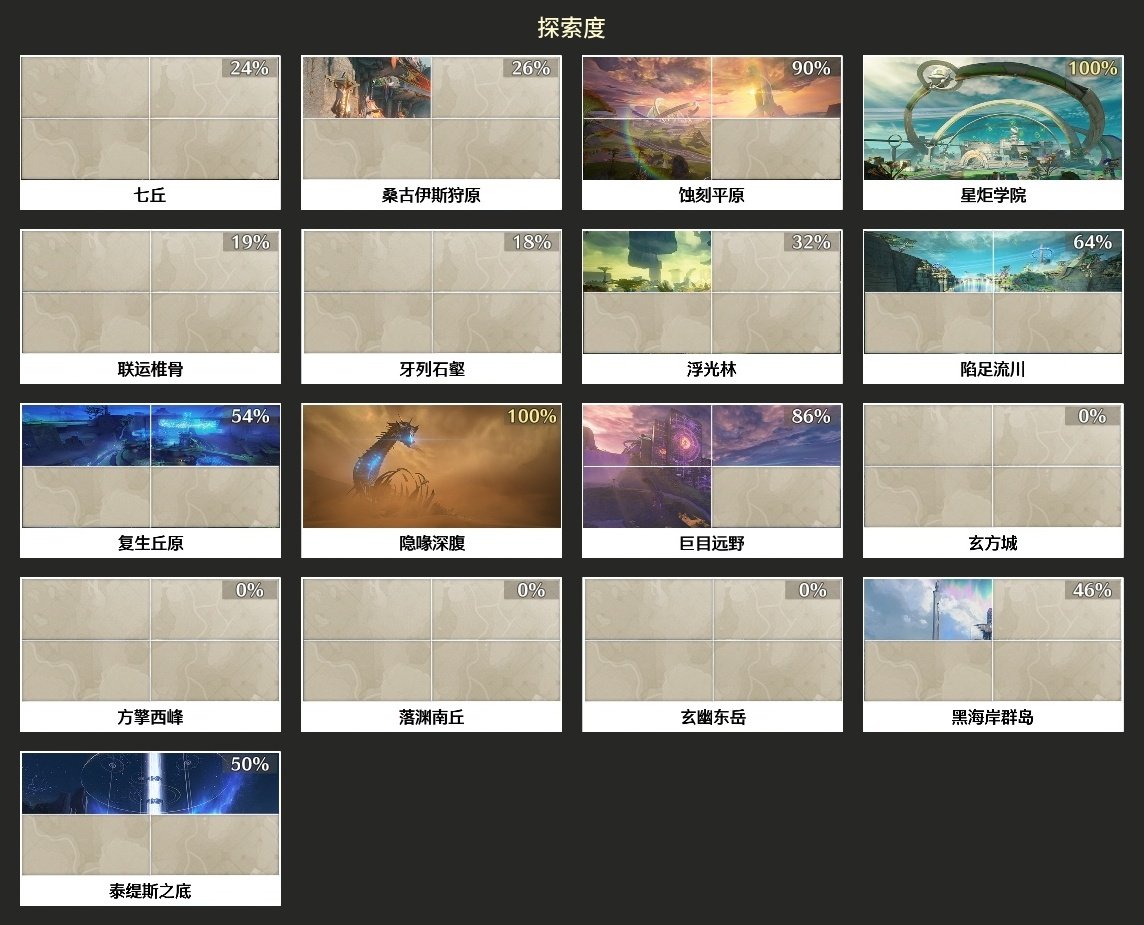Select the 方擎西峰 unexplored thumbnail
Screen dimensions: 1144x925
point(150,640)
